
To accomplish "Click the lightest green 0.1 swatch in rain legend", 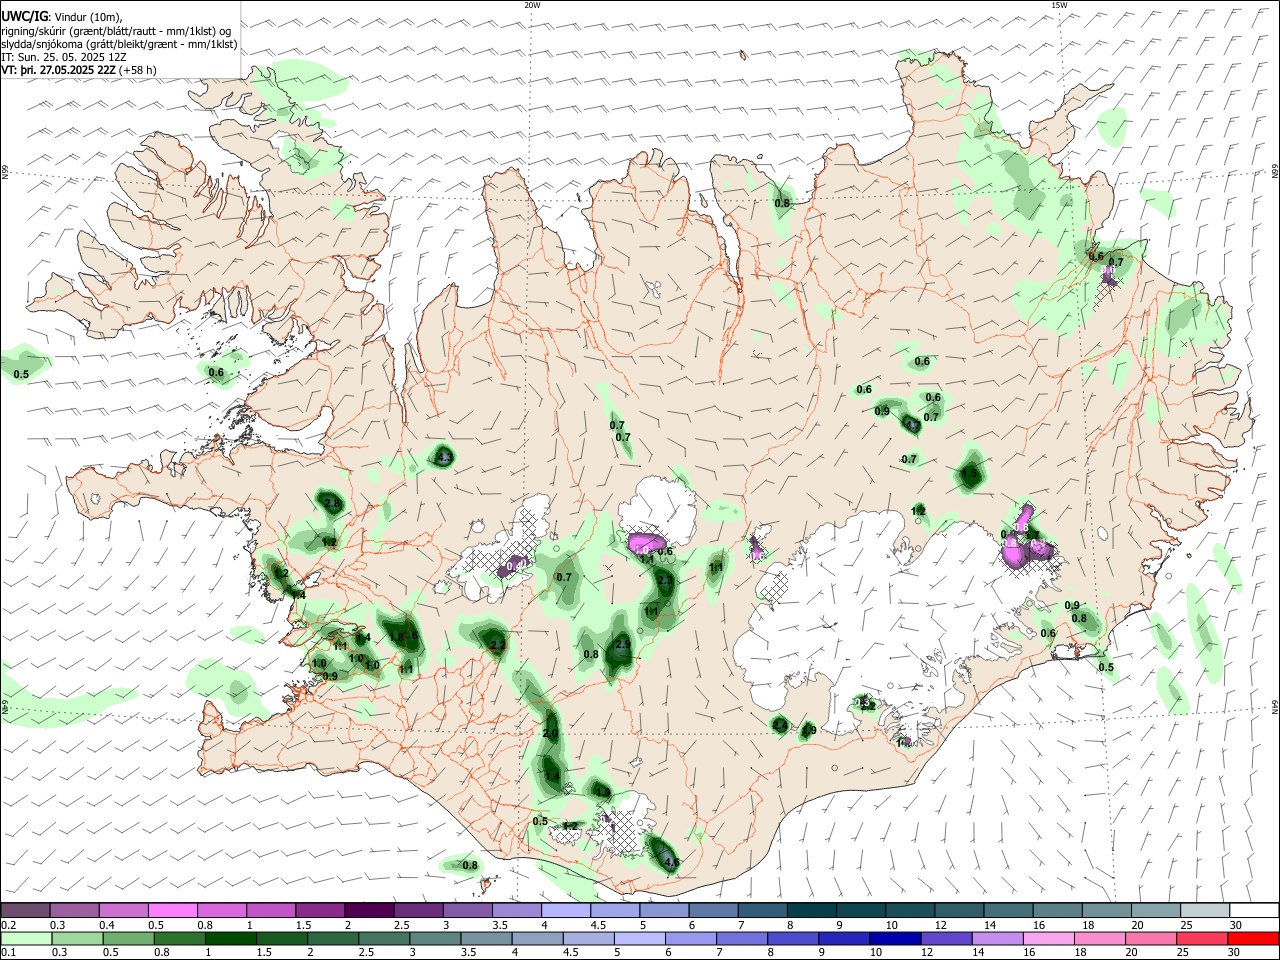I will (x=26, y=938).
